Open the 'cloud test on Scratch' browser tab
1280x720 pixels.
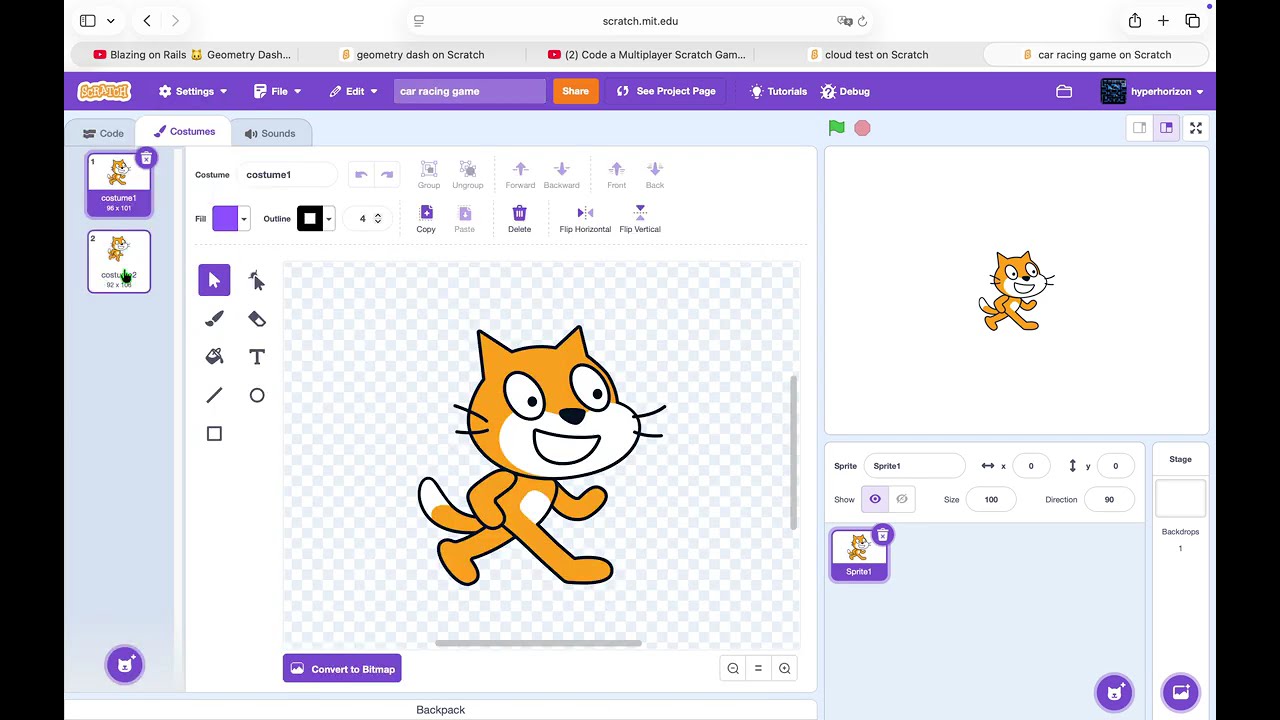[869, 55]
